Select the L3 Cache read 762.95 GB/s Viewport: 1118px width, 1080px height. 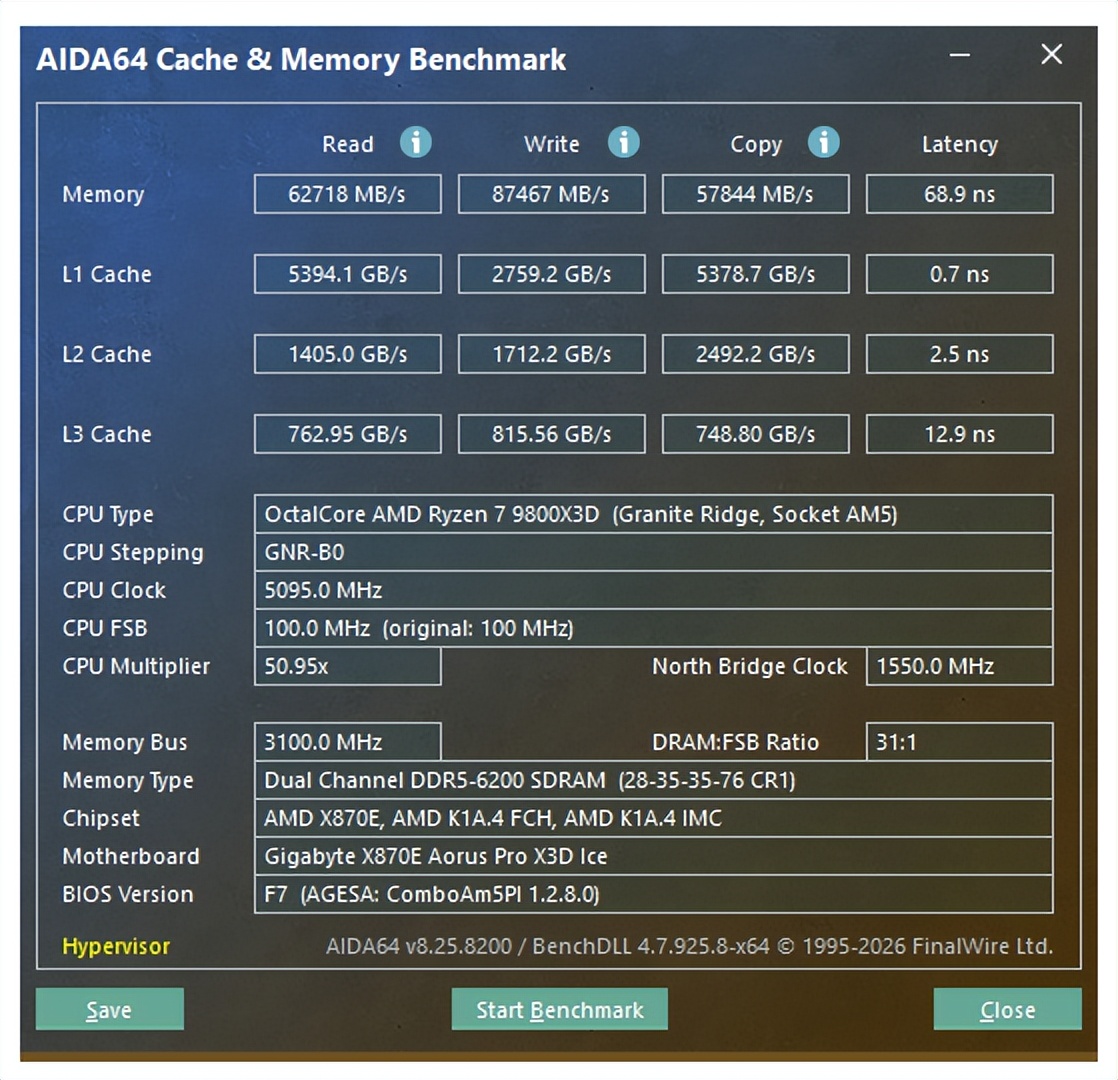coord(347,433)
